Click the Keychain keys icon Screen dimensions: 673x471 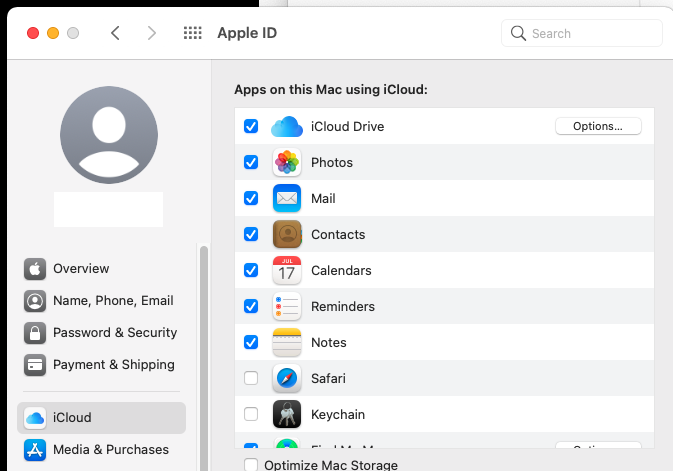coord(287,415)
